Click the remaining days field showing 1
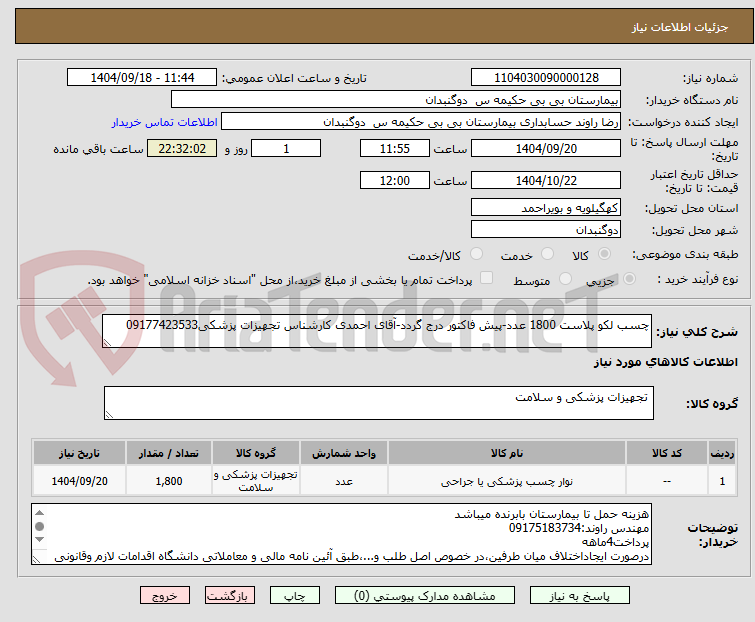Image resolution: width=755 pixels, height=622 pixels. click(x=286, y=148)
